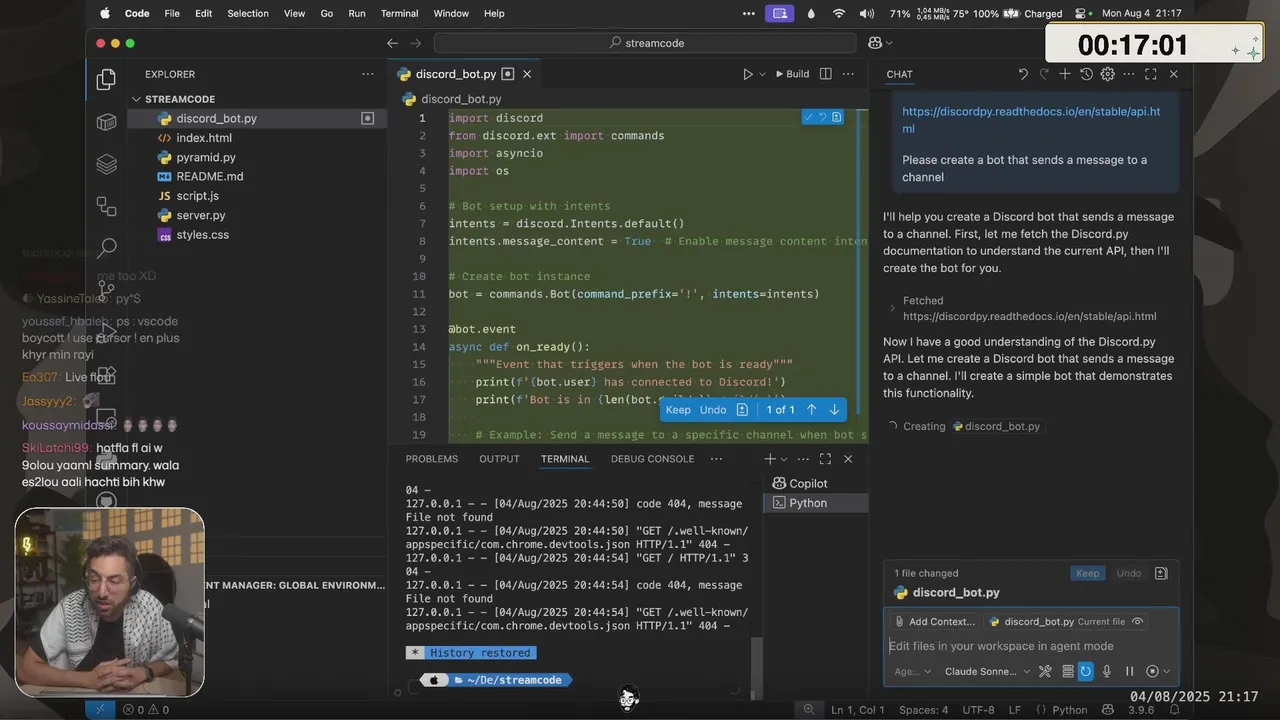Start a new chat with plus icon
Image resolution: width=1280 pixels, height=720 pixels.
[1065, 74]
